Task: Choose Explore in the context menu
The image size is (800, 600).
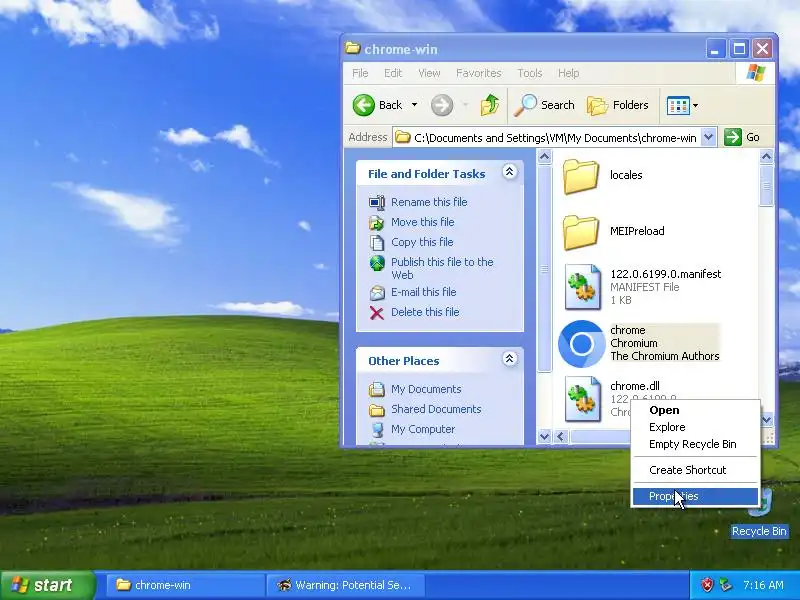Action: pyautogui.click(x=695, y=427)
